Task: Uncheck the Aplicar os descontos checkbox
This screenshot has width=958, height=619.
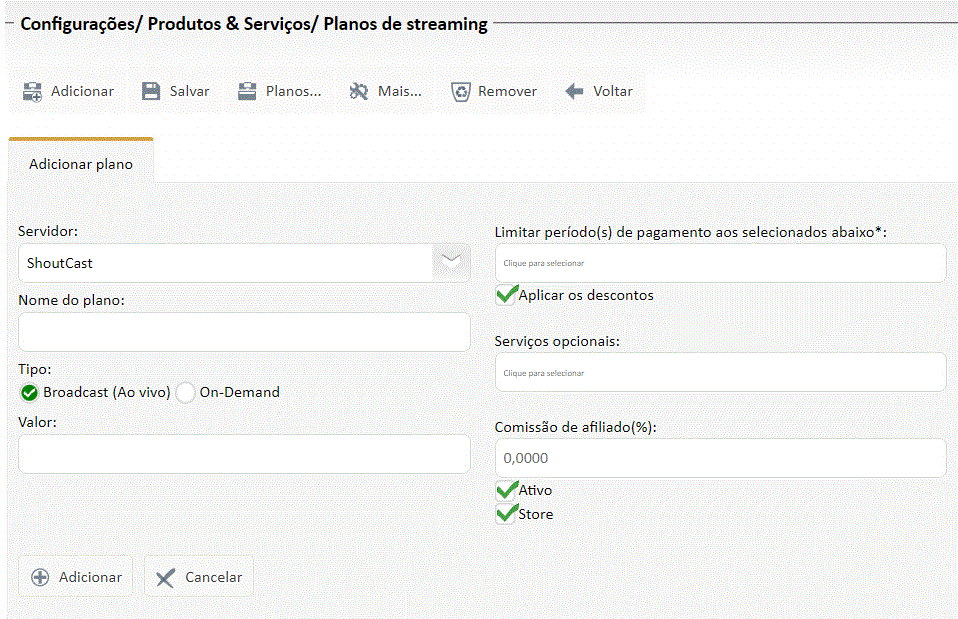Action: (506, 295)
